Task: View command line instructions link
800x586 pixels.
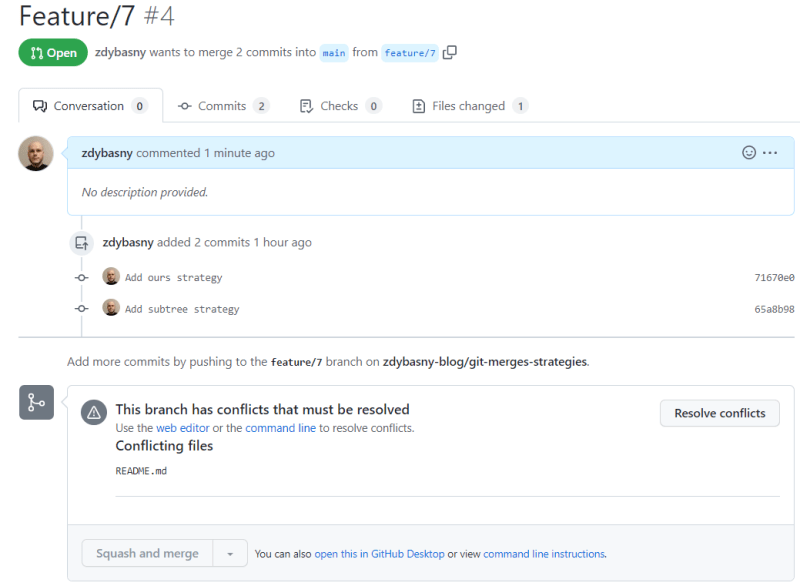Action: pyautogui.click(x=544, y=554)
